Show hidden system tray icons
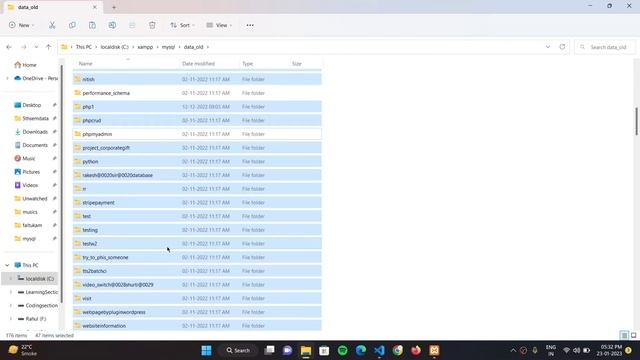Image resolution: width=640 pixels, height=360 pixels. coord(513,350)
